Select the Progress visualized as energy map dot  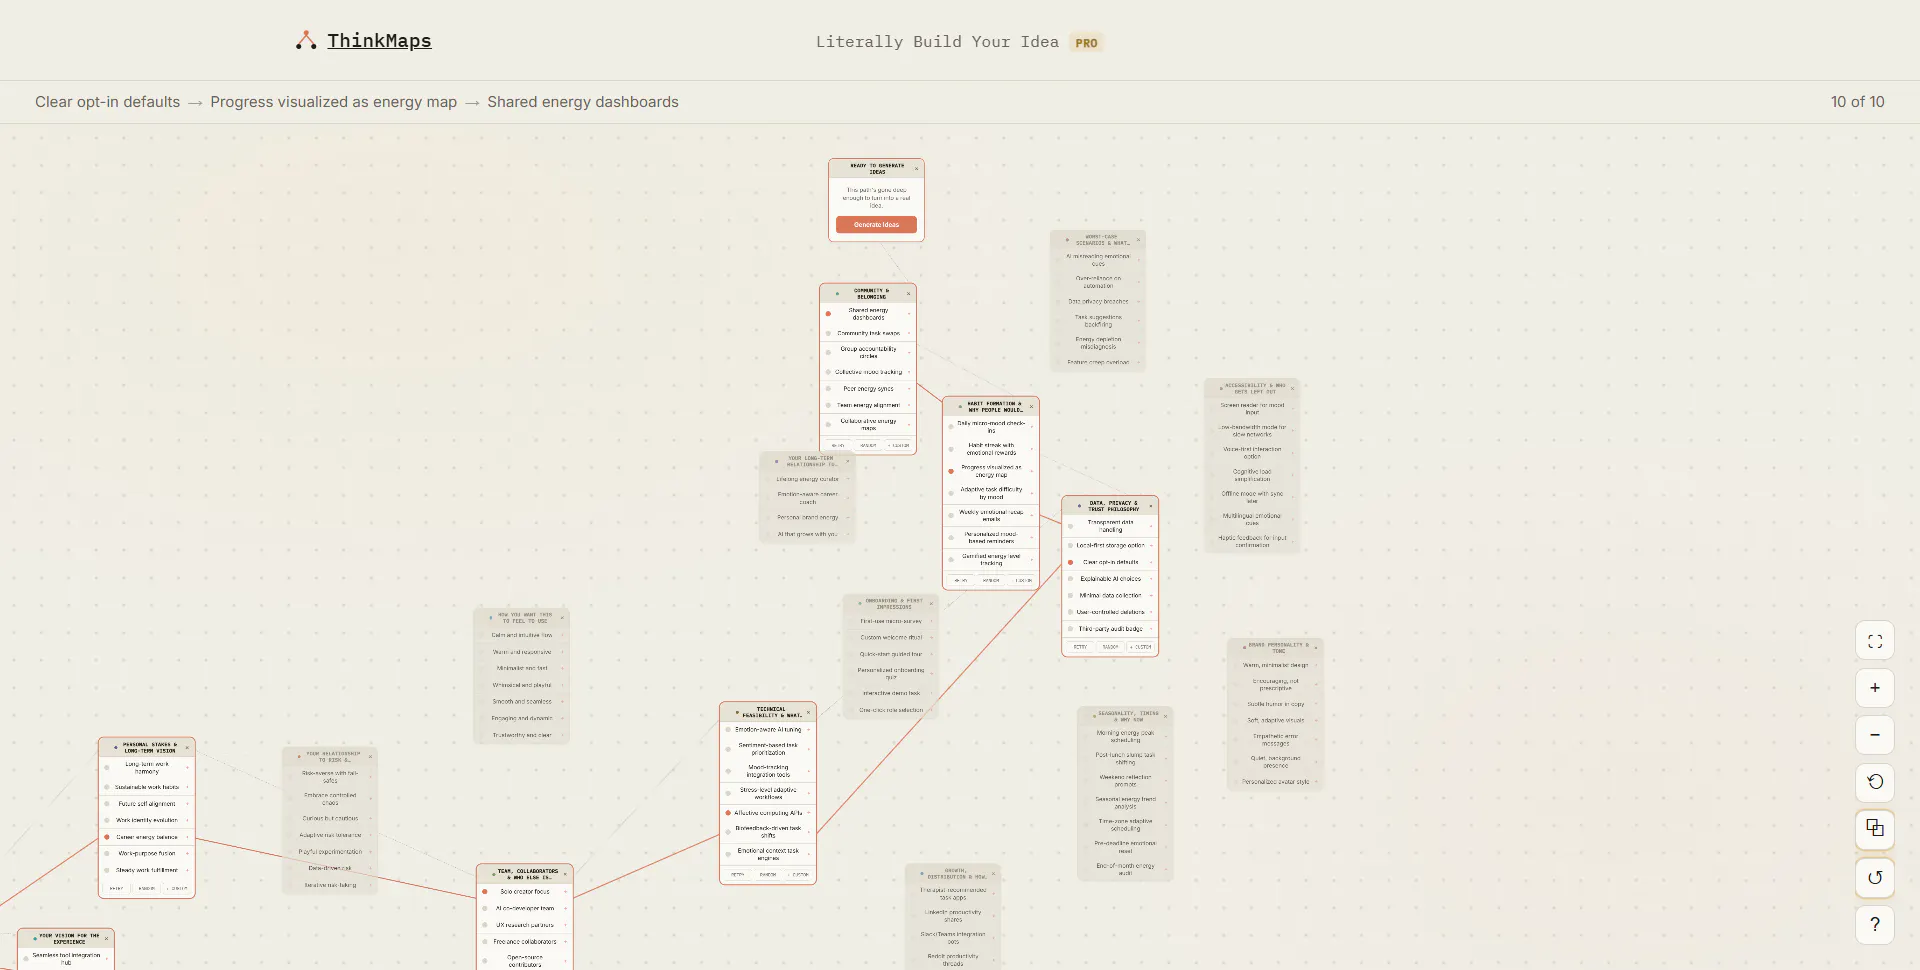(951, 471)
